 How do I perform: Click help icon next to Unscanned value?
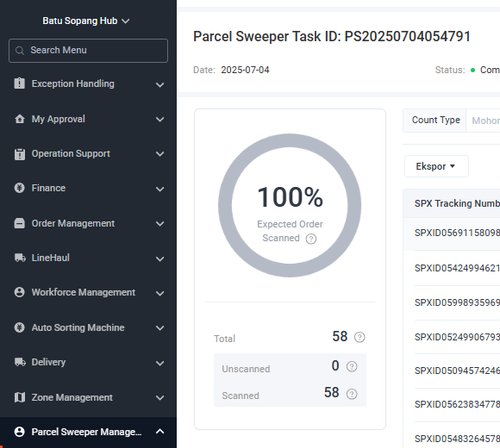pyautogui.click(x=352, y=367)
